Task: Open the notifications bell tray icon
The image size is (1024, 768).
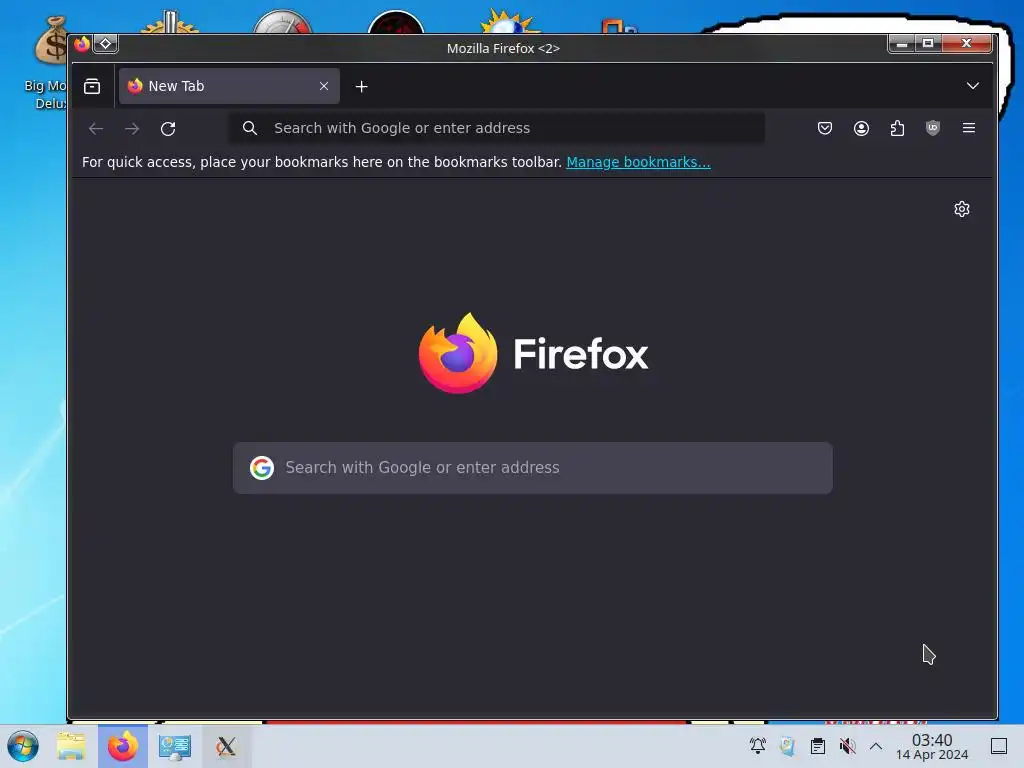Action: [x=758, y=745]
